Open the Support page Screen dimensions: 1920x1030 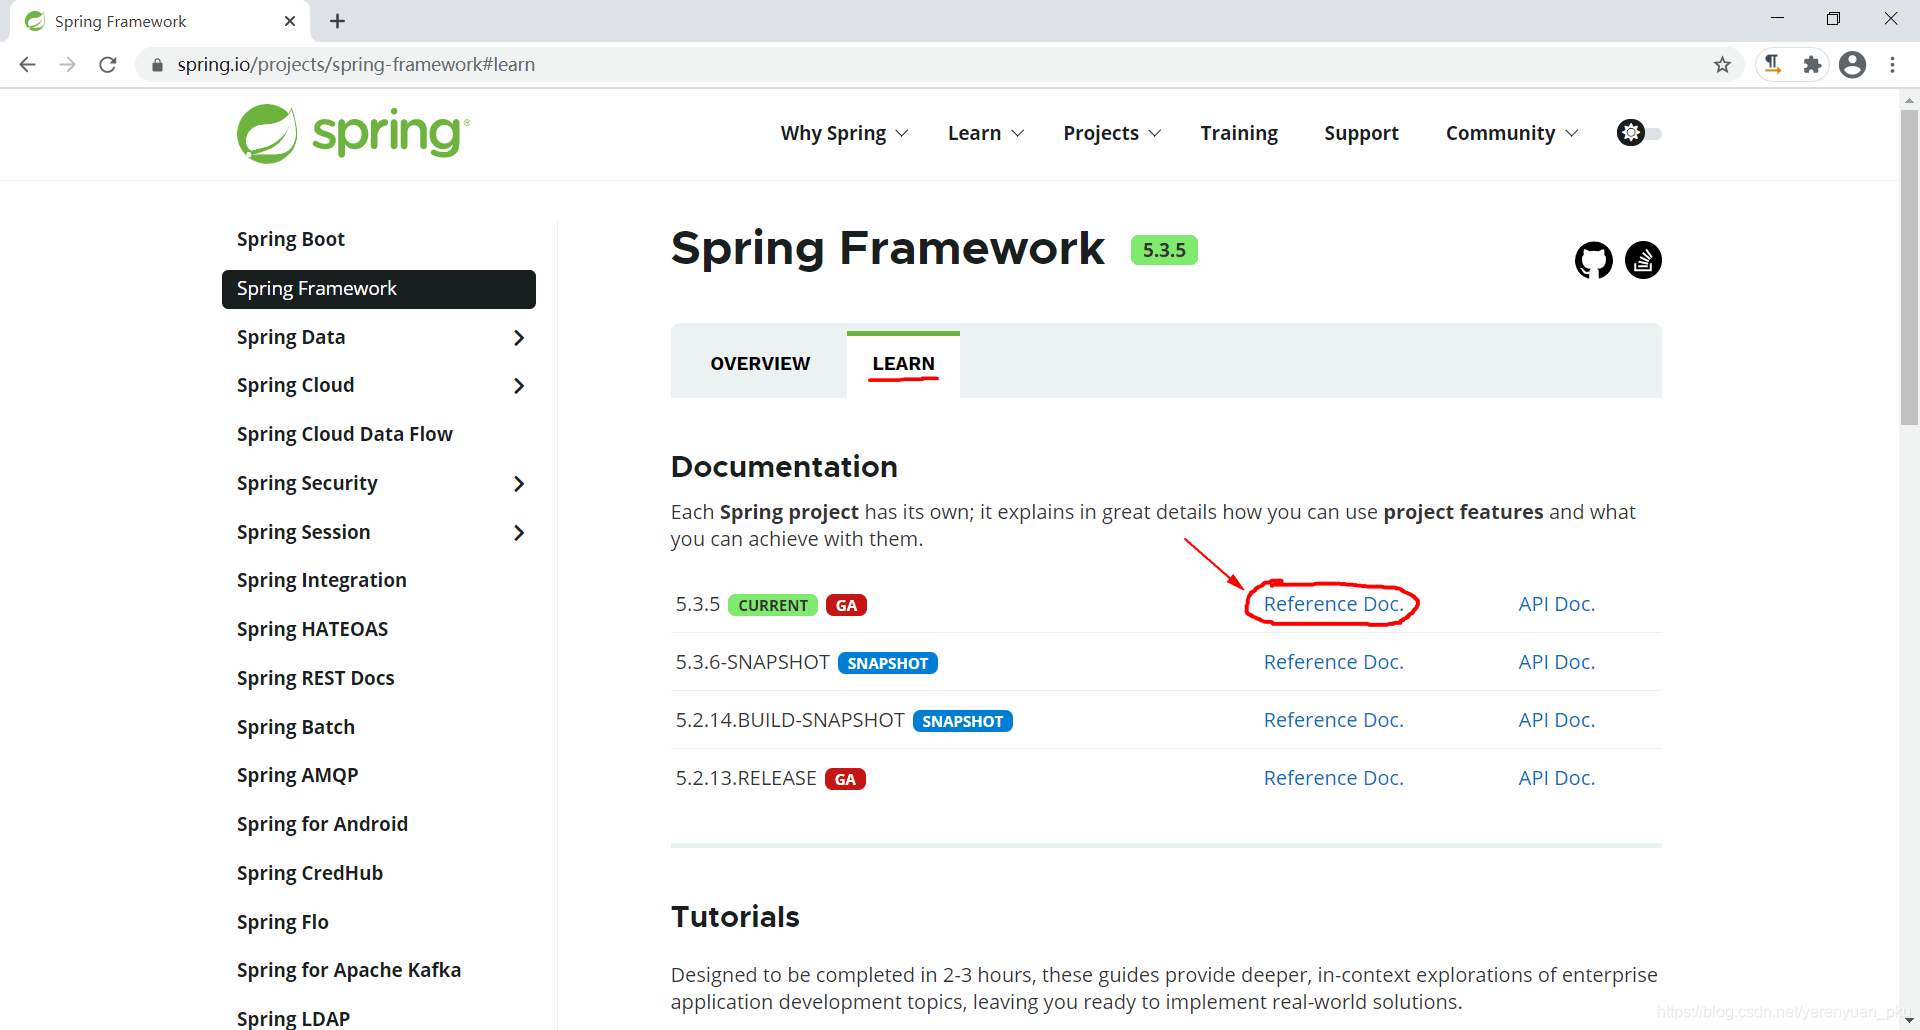click(x=1361, y=133)
